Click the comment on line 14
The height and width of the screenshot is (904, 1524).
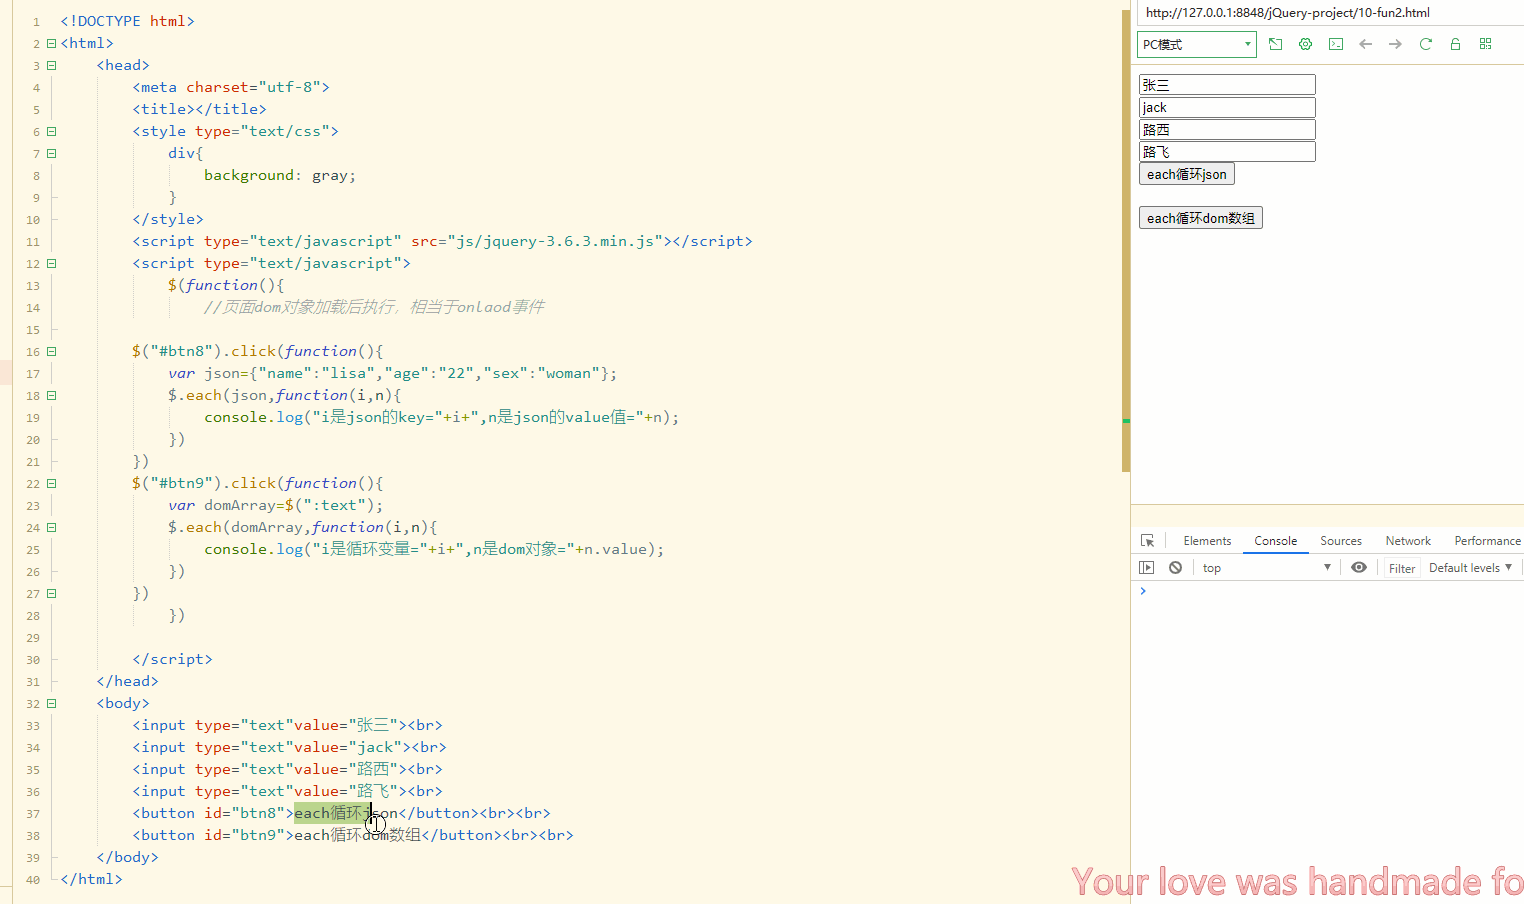click(374, 307)
